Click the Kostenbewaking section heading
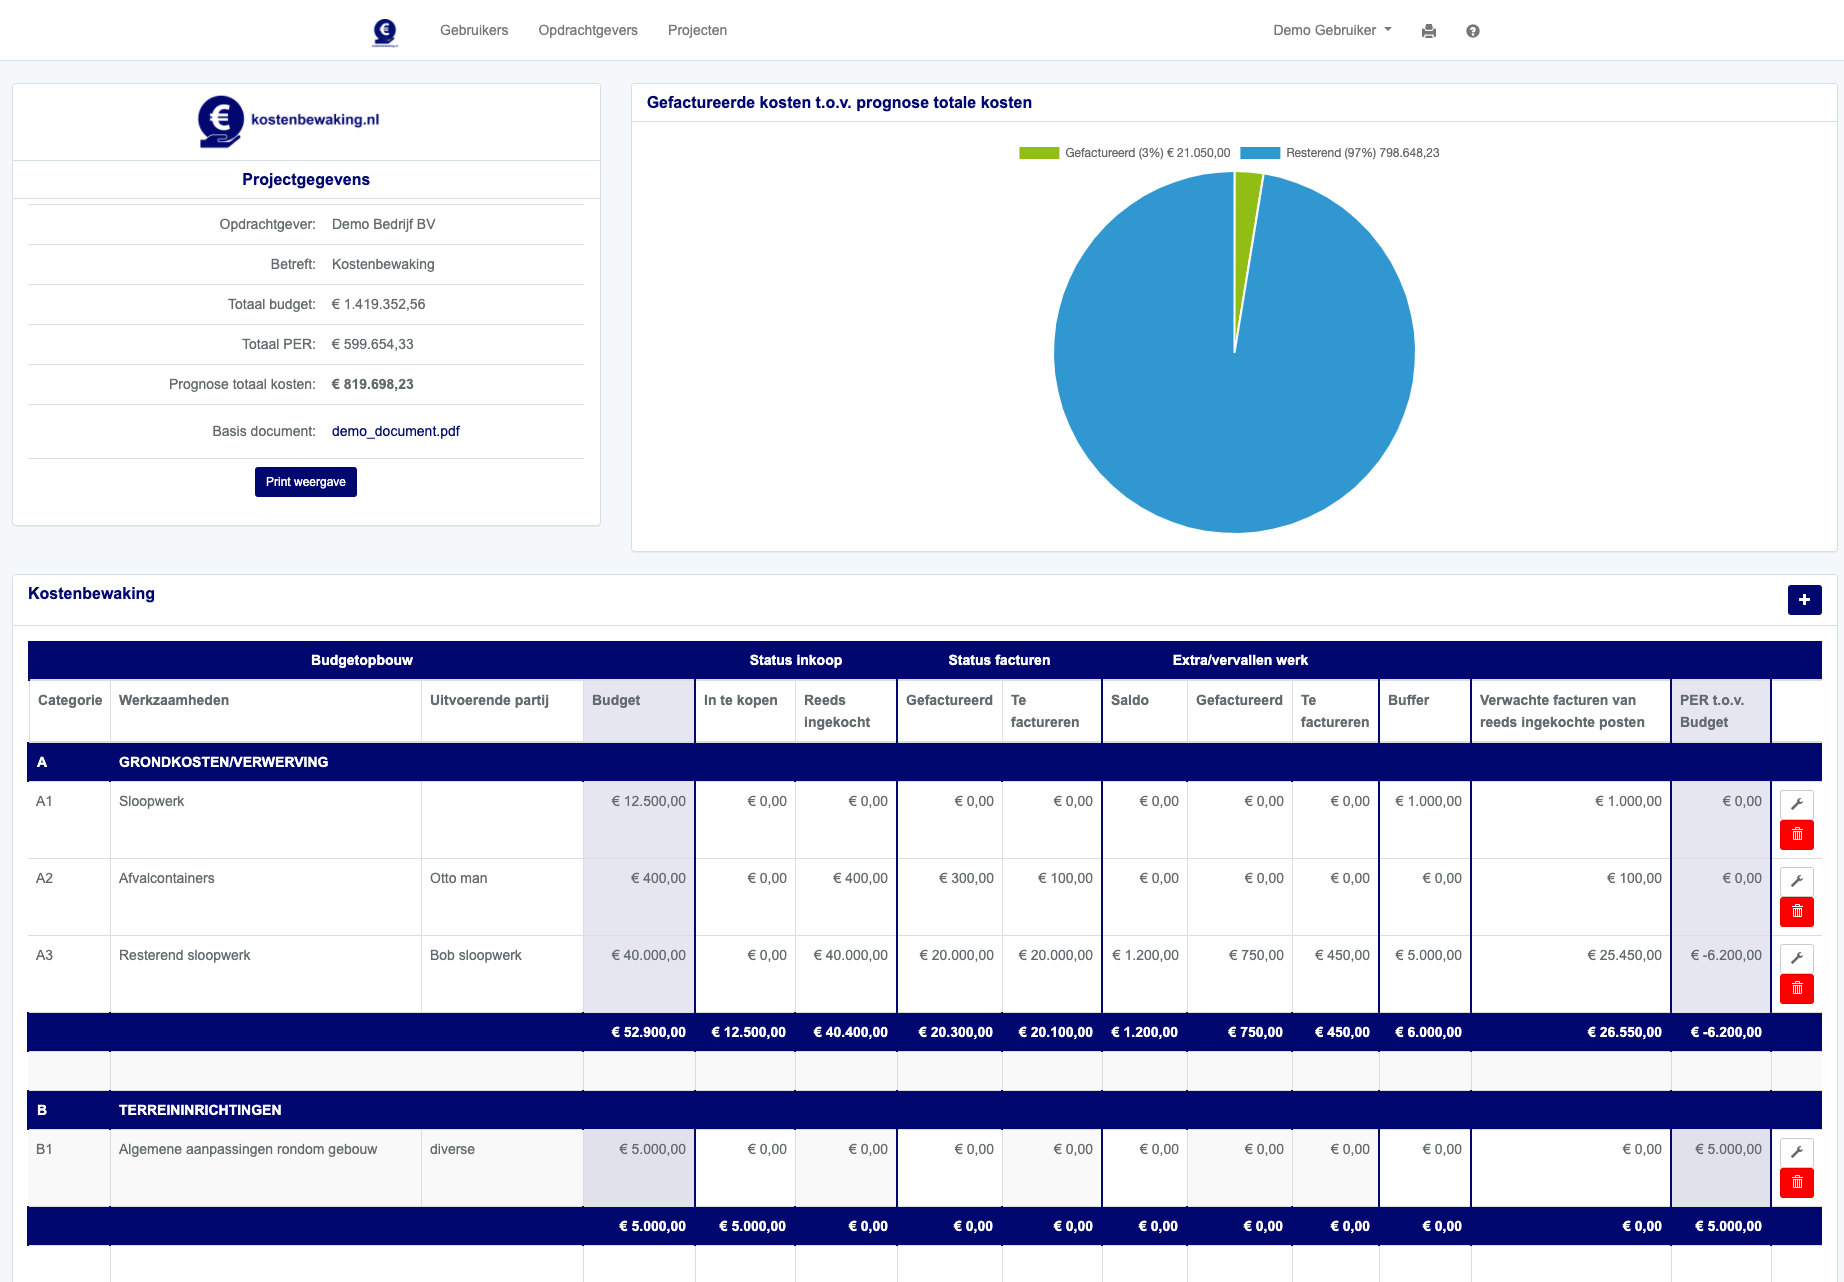Viewport: 1844px width, 1282px height. point(91,594)
